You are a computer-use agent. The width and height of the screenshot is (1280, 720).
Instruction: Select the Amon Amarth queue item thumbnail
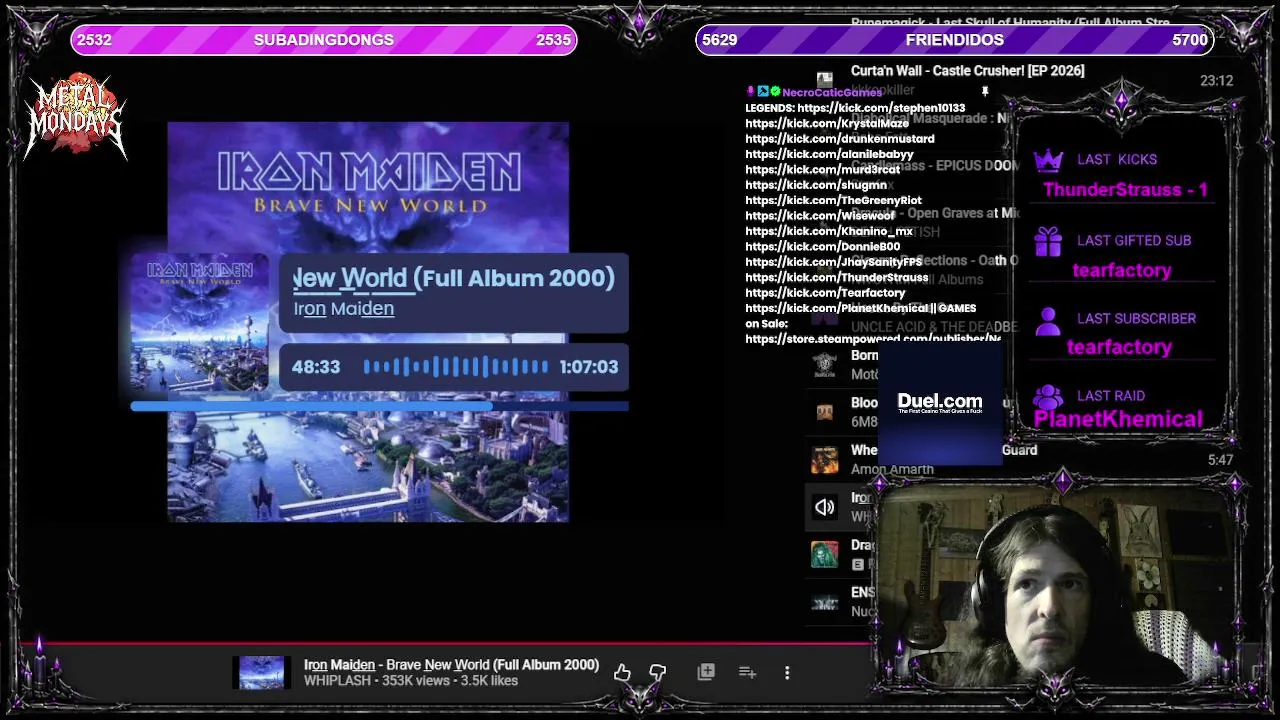(x=824, y=459)
